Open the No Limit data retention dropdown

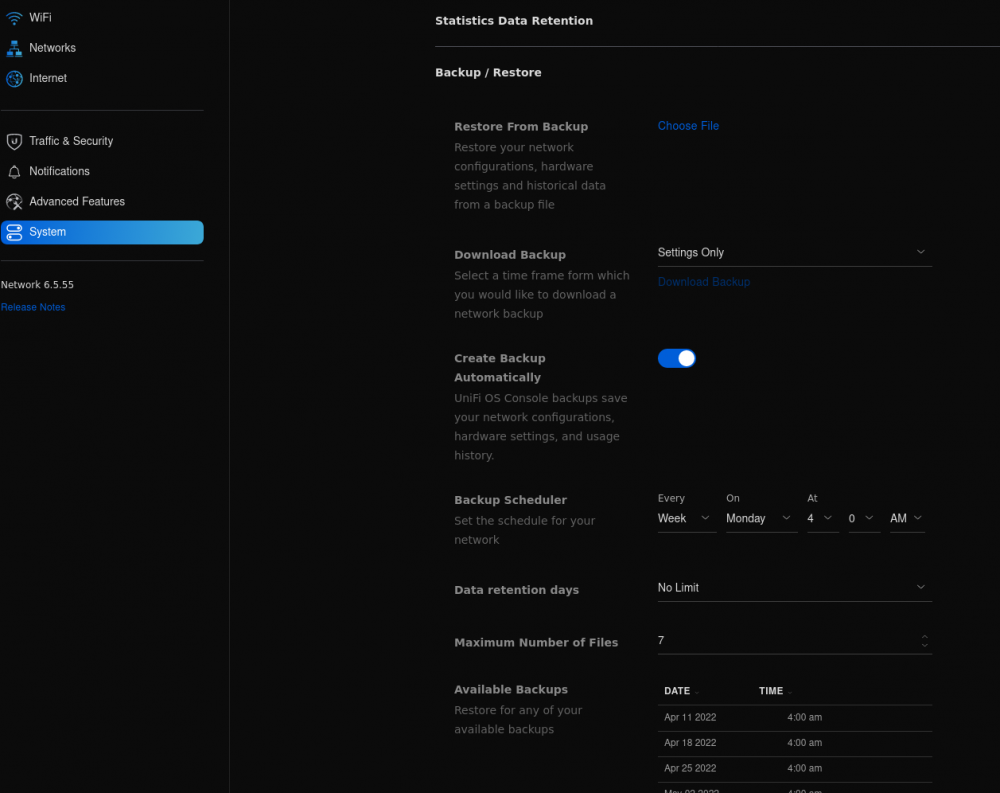[794, 588]
